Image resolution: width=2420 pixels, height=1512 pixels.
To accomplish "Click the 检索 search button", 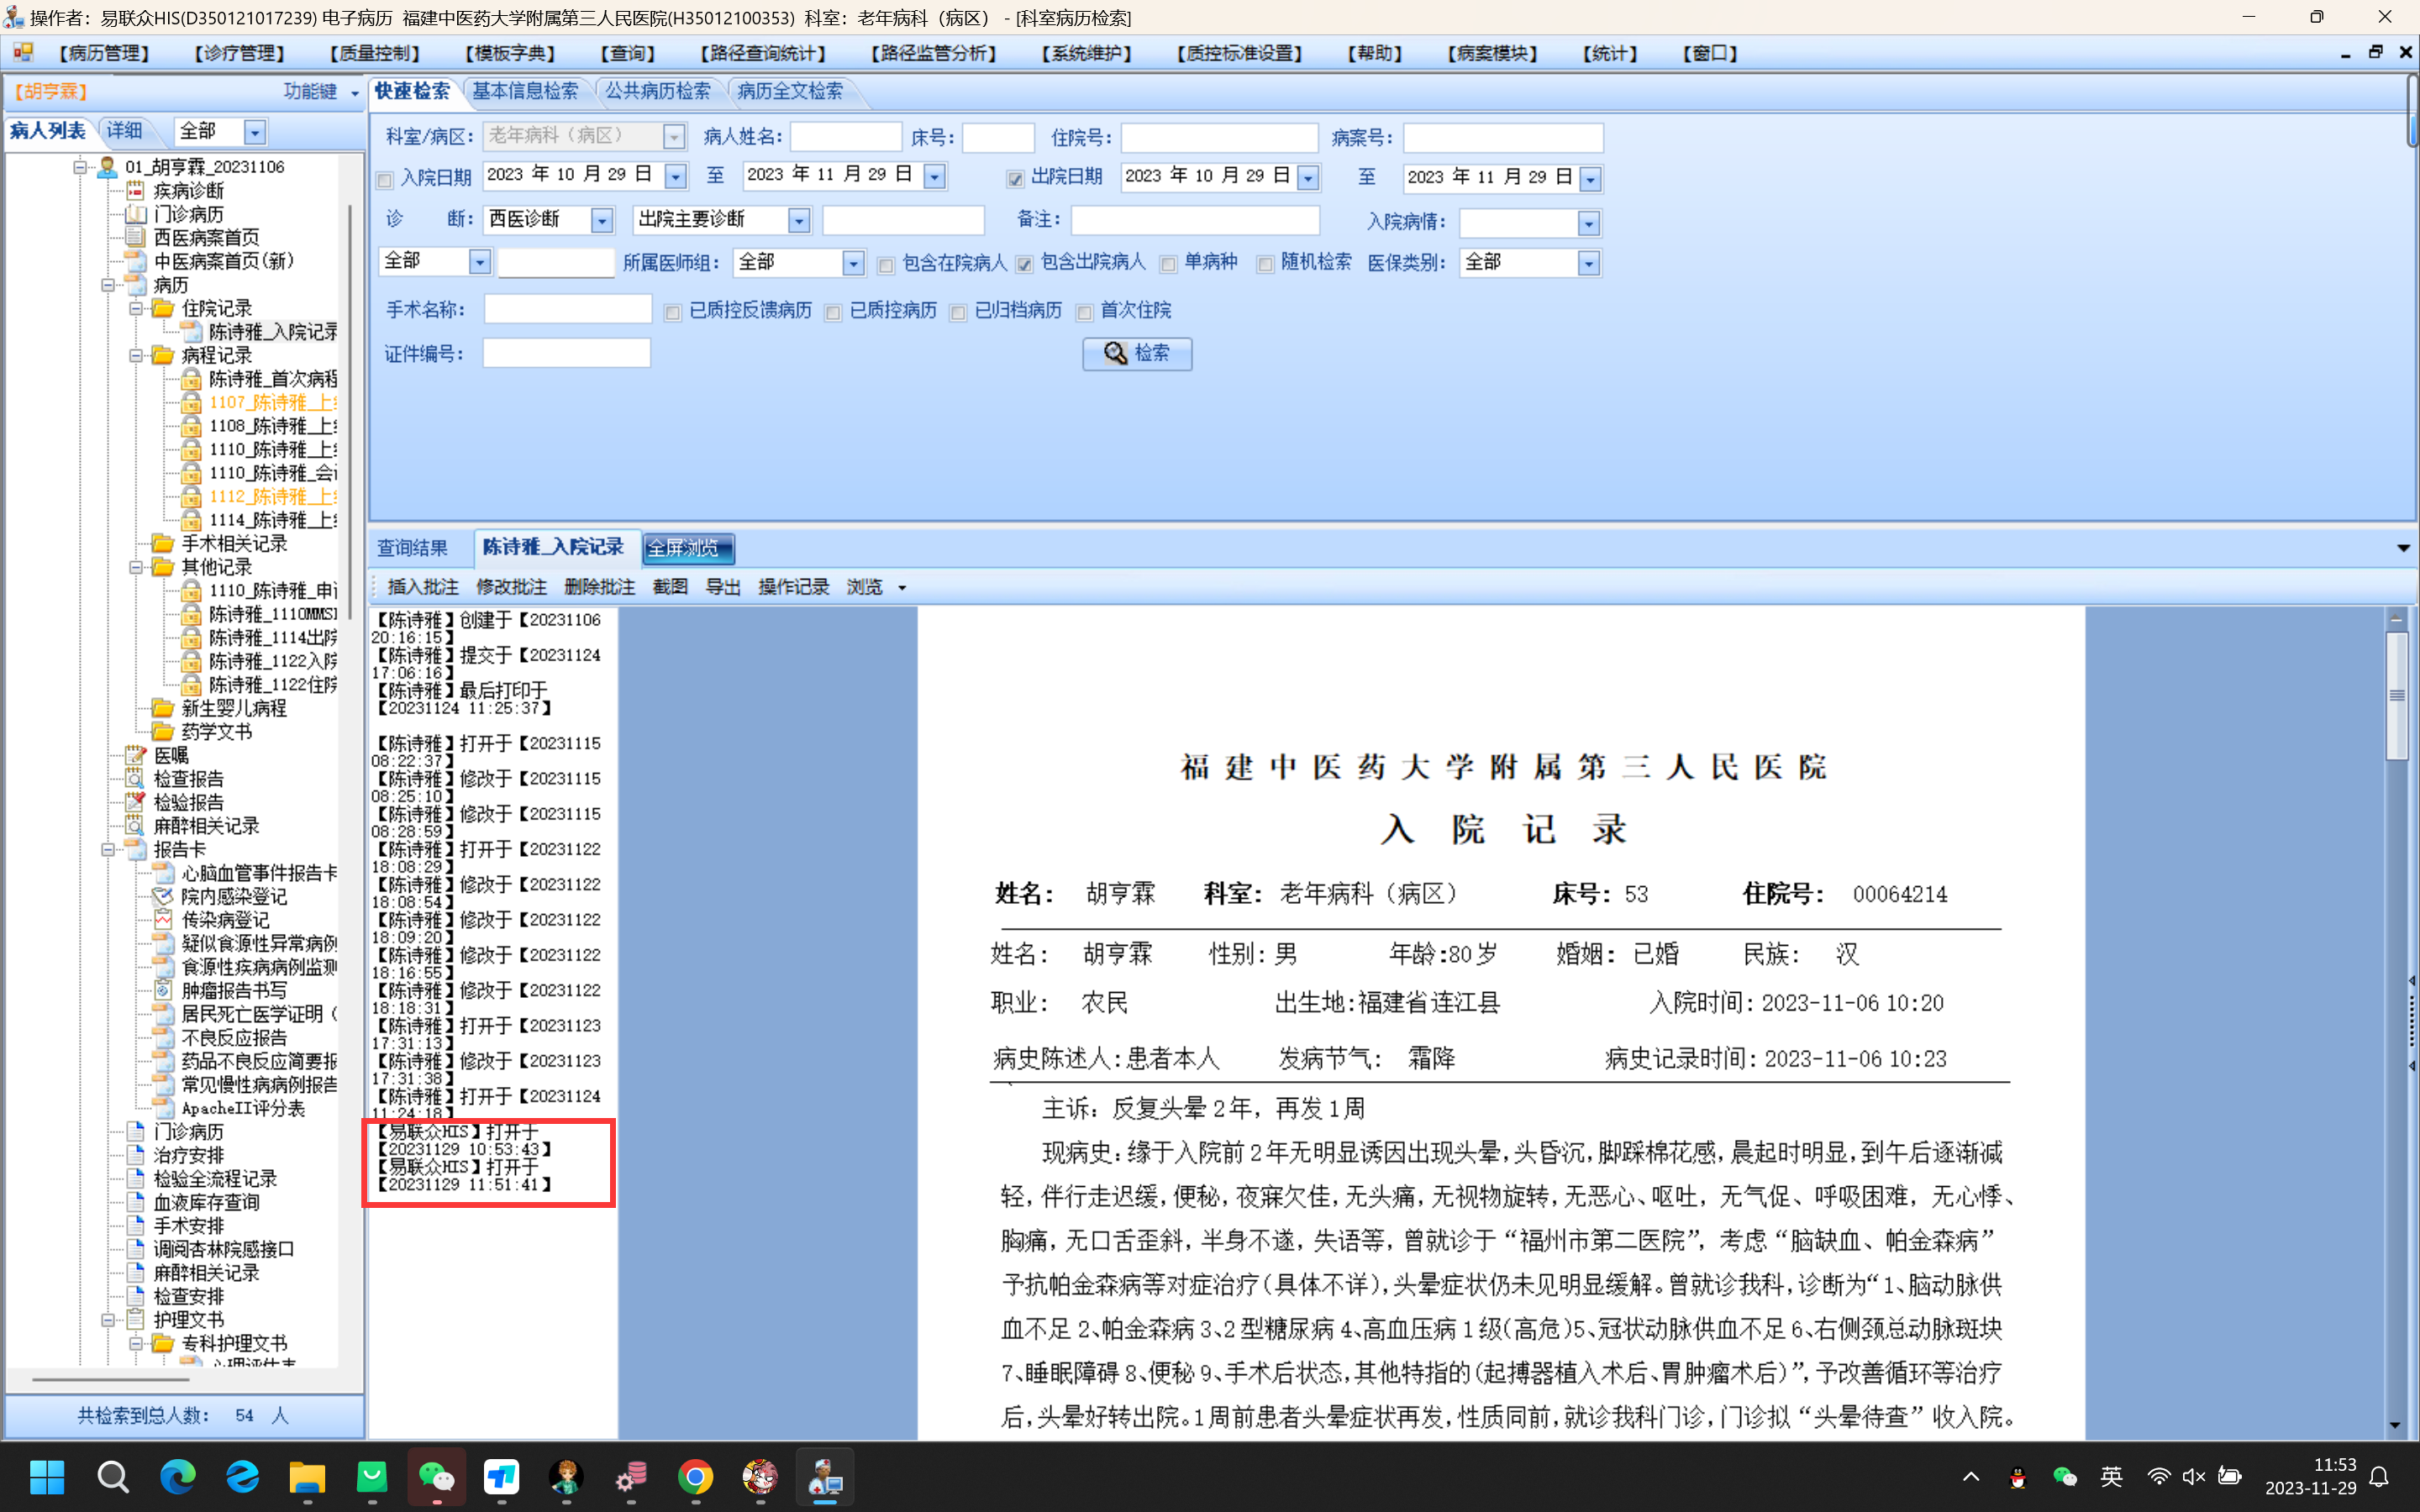I will (x=1137, y=353).
